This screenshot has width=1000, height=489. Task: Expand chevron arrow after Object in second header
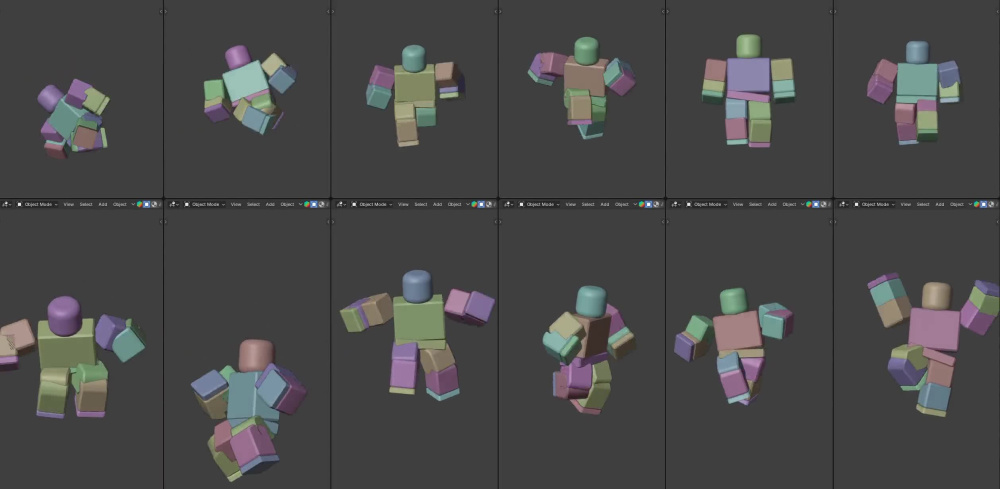click(300, 204)
